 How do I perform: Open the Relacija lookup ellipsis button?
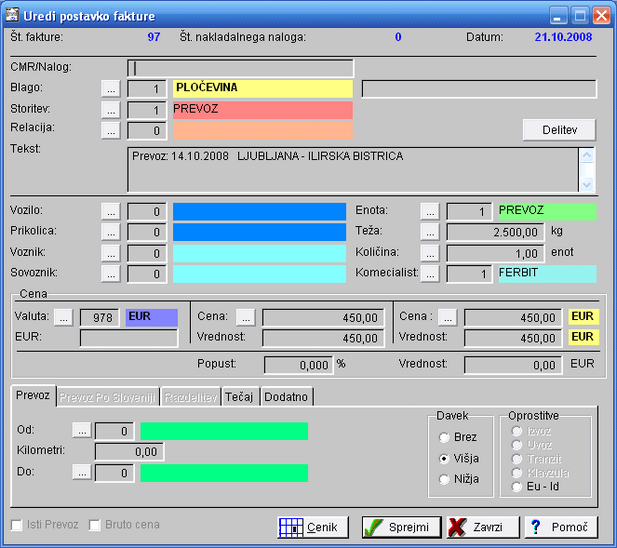pos(111,130)
